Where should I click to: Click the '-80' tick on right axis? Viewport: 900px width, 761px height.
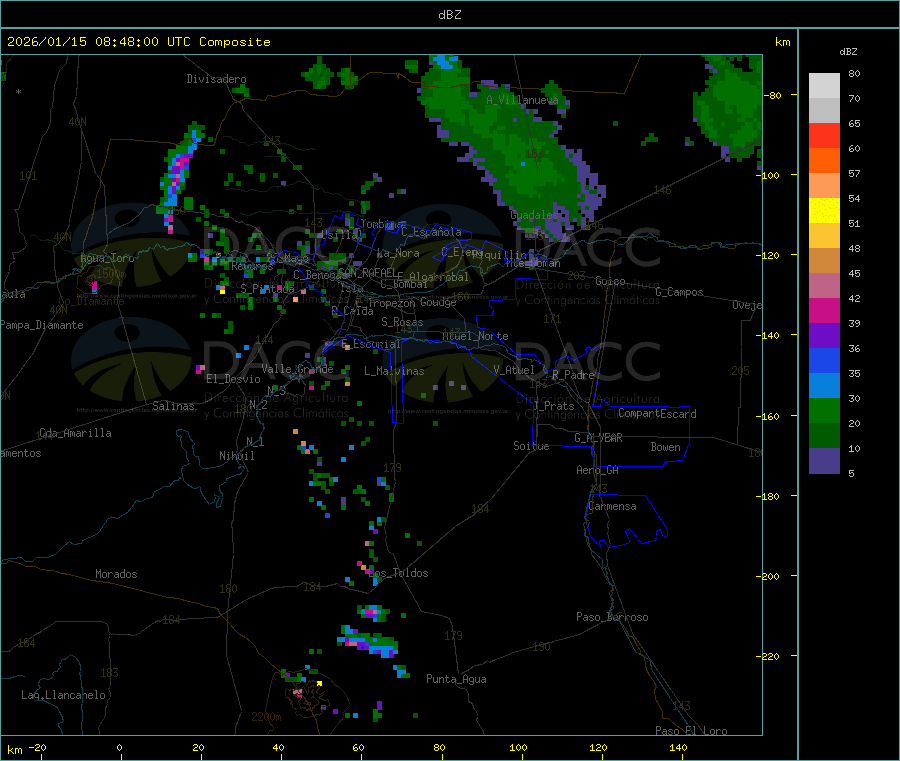(773, 95)
